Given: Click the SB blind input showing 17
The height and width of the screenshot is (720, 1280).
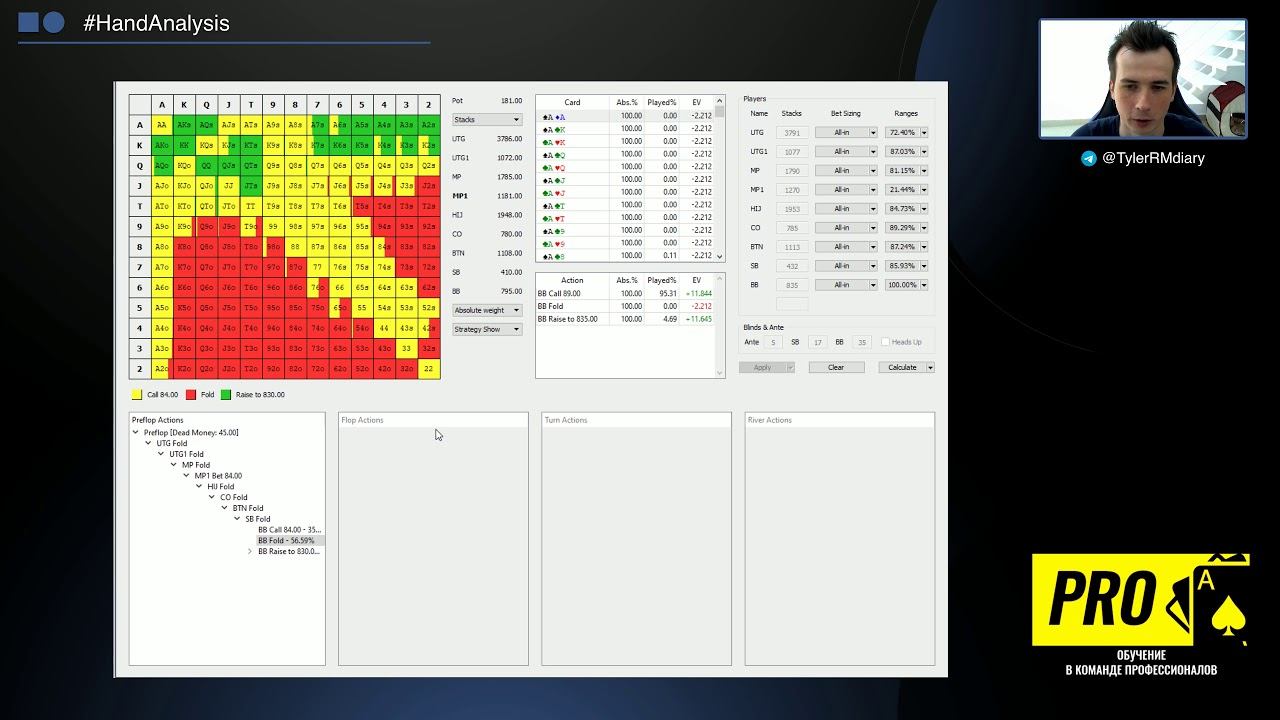Looking at the screenshot, I should [818, 342].
